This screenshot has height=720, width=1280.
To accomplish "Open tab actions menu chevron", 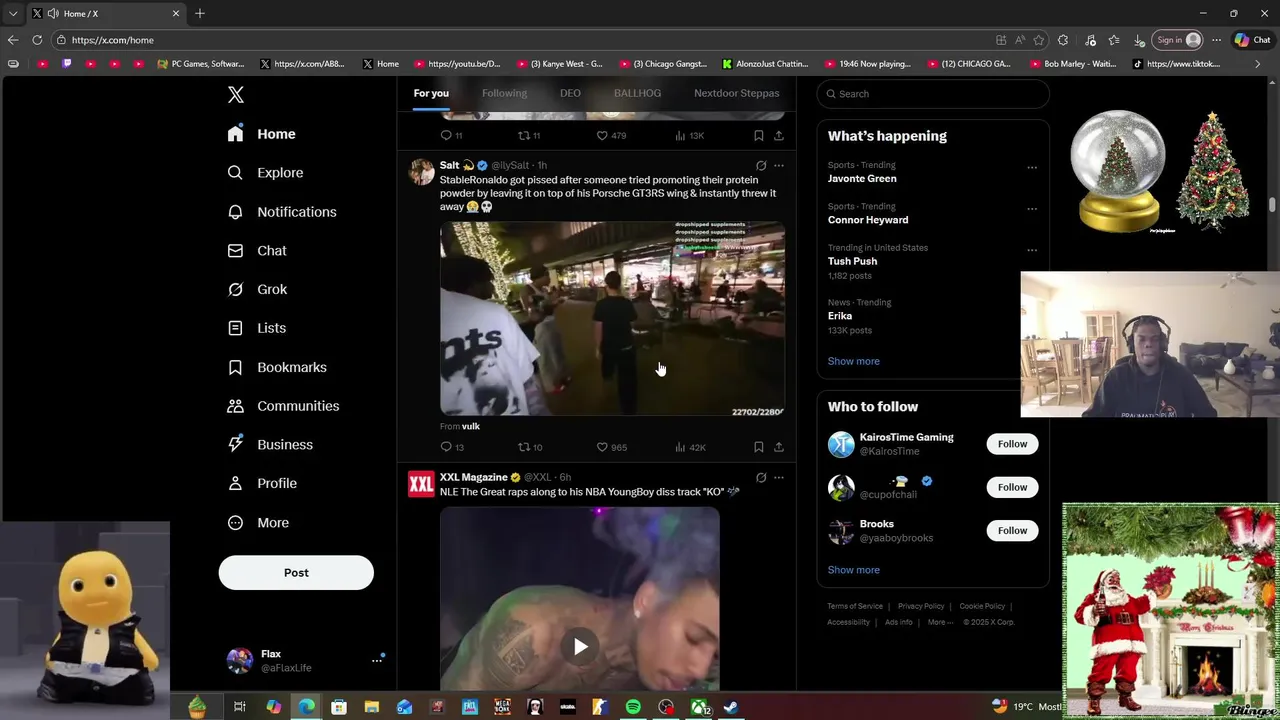I will coord(13,13).
